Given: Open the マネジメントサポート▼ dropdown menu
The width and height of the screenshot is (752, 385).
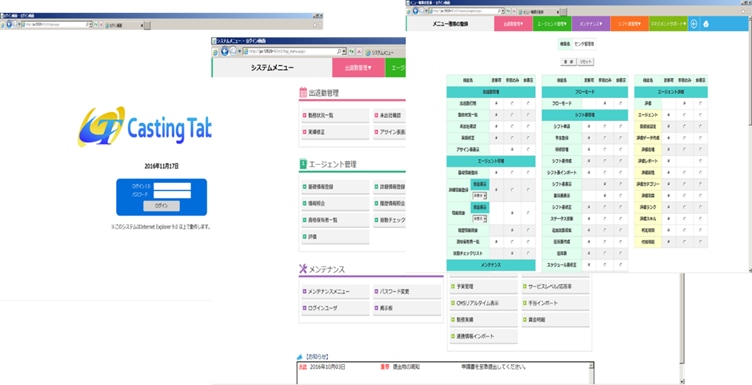Looking at the screenshot, I should point(668,23).
